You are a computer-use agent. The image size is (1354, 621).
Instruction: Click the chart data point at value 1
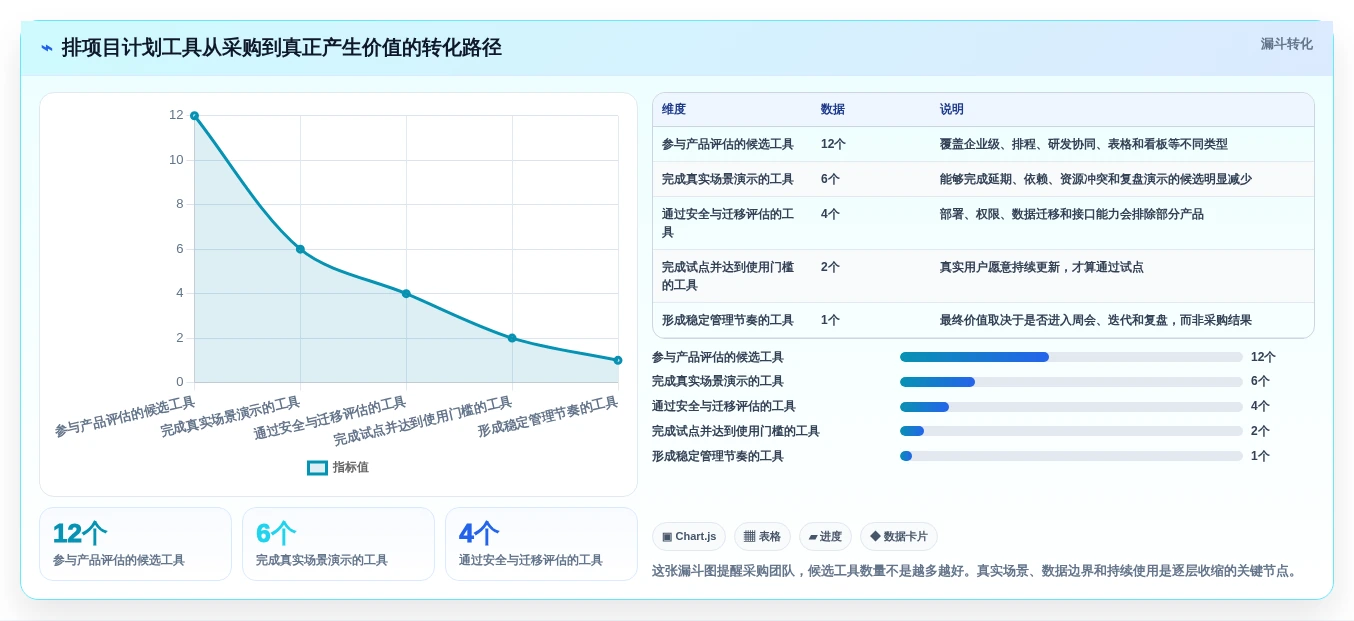pos(618,360)
